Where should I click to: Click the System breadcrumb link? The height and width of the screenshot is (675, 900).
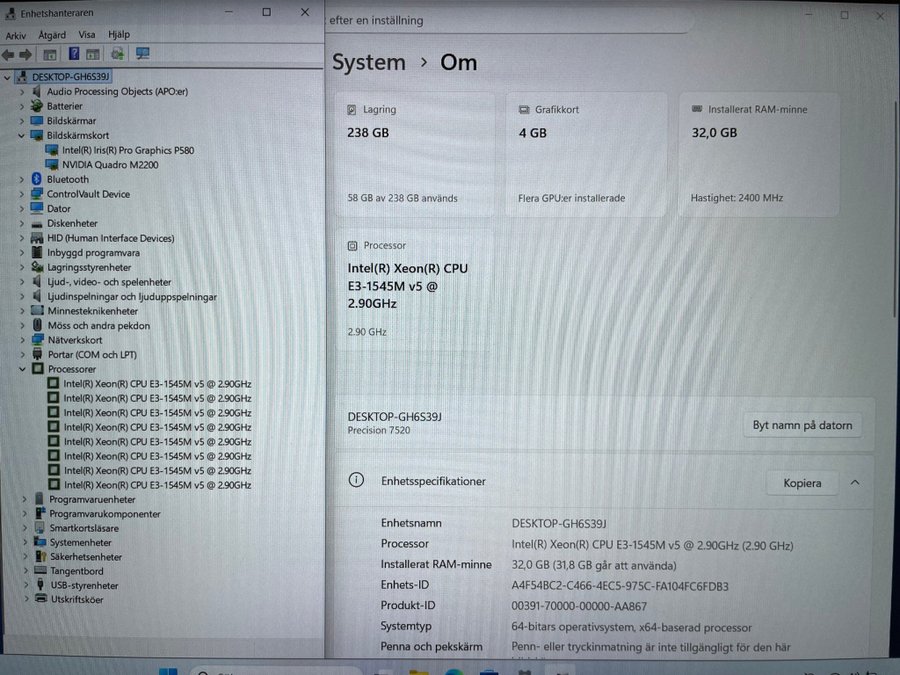369,62
